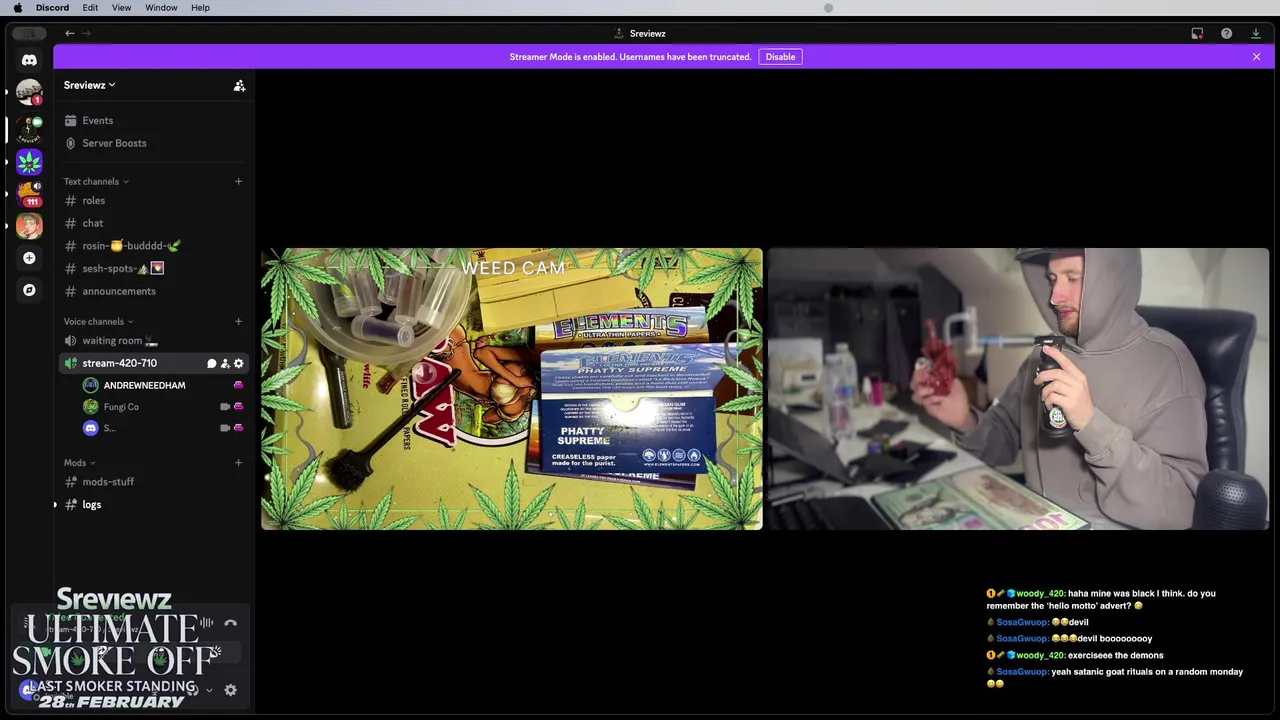Open chat bubble icon on stream-420-710
Viewport: 1280px width, 720px height.
[212, 363]
